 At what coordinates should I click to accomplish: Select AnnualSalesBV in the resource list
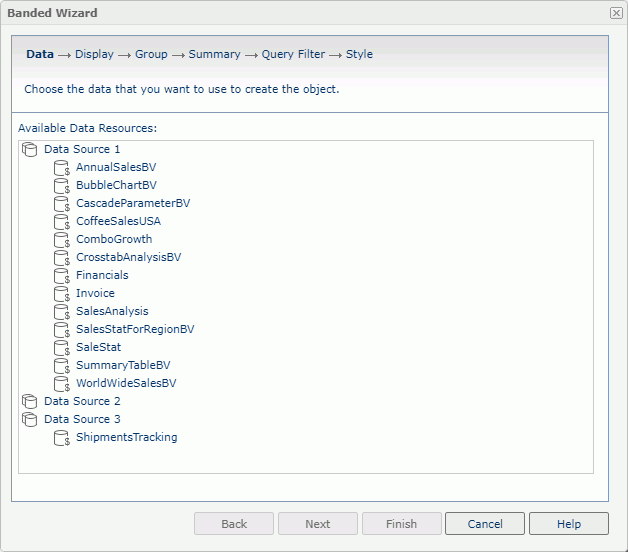point(116,167)
